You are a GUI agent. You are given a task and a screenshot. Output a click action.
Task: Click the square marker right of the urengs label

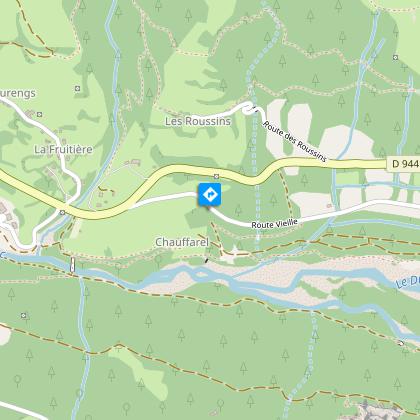pyautogui.click(x=77, y=88)
